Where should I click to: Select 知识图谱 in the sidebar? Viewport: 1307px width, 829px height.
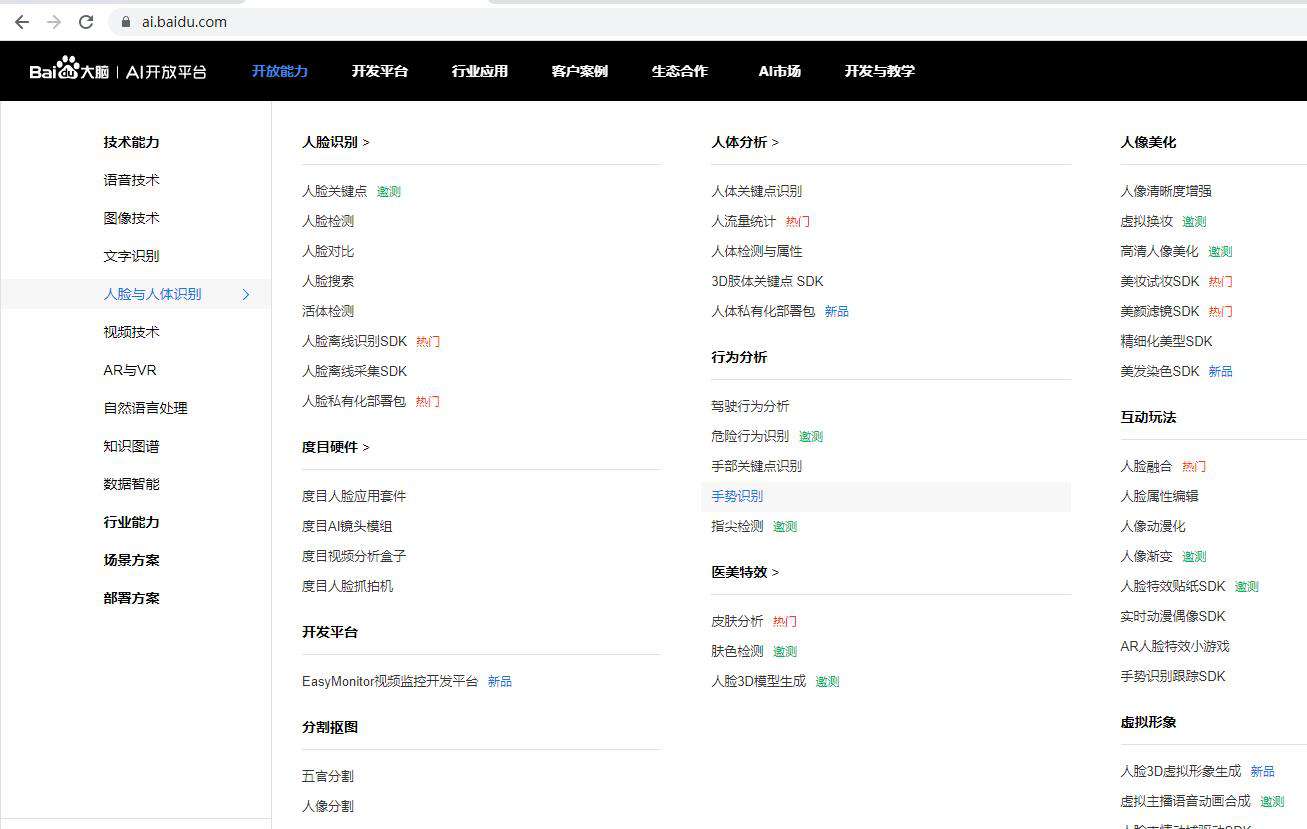(x=132, y=446)
